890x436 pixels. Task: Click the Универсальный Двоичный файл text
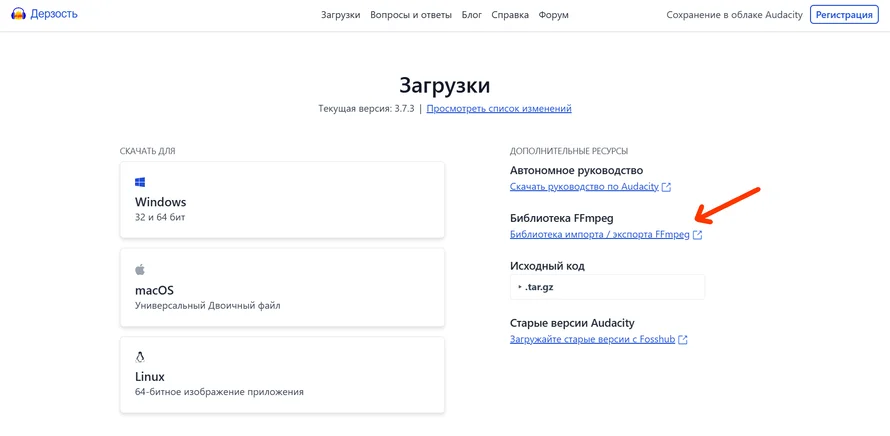208,305
